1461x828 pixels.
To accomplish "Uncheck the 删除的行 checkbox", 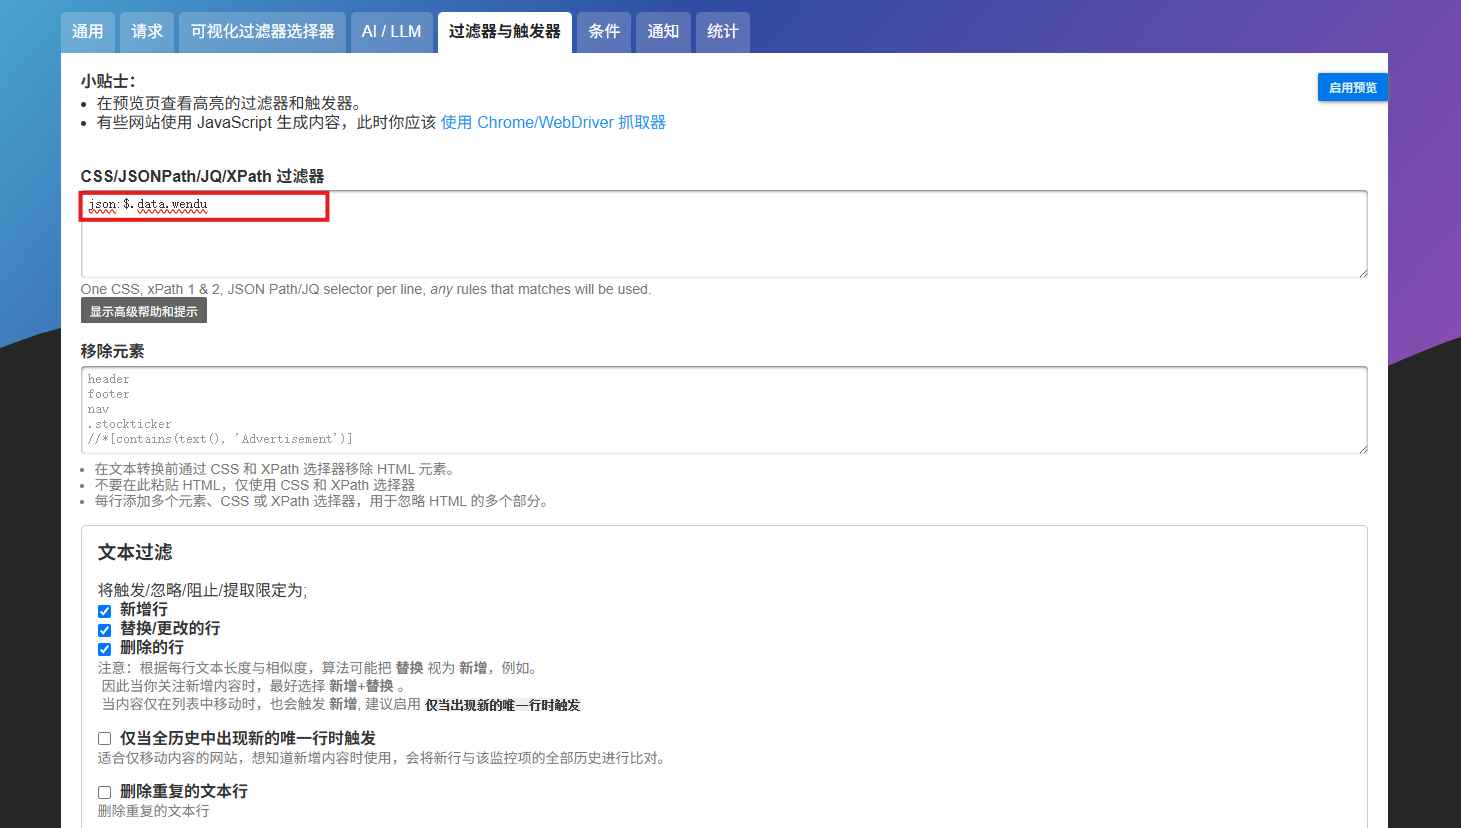I will click(x=104, y=649).
